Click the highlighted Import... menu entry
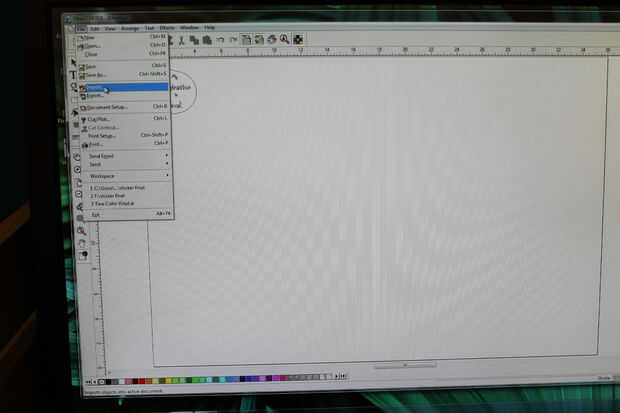This screenshot has height=413, width=620. click(124, 87)
